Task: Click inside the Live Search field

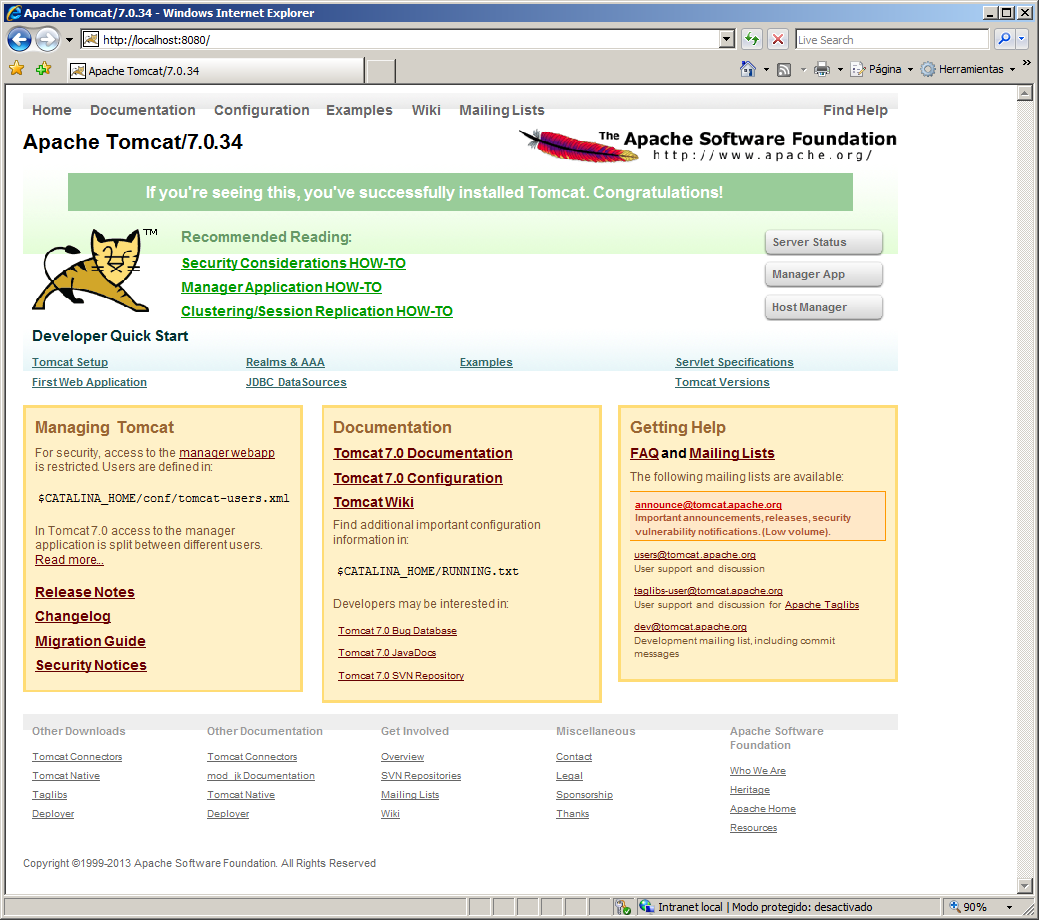Action: pos(890,40)
